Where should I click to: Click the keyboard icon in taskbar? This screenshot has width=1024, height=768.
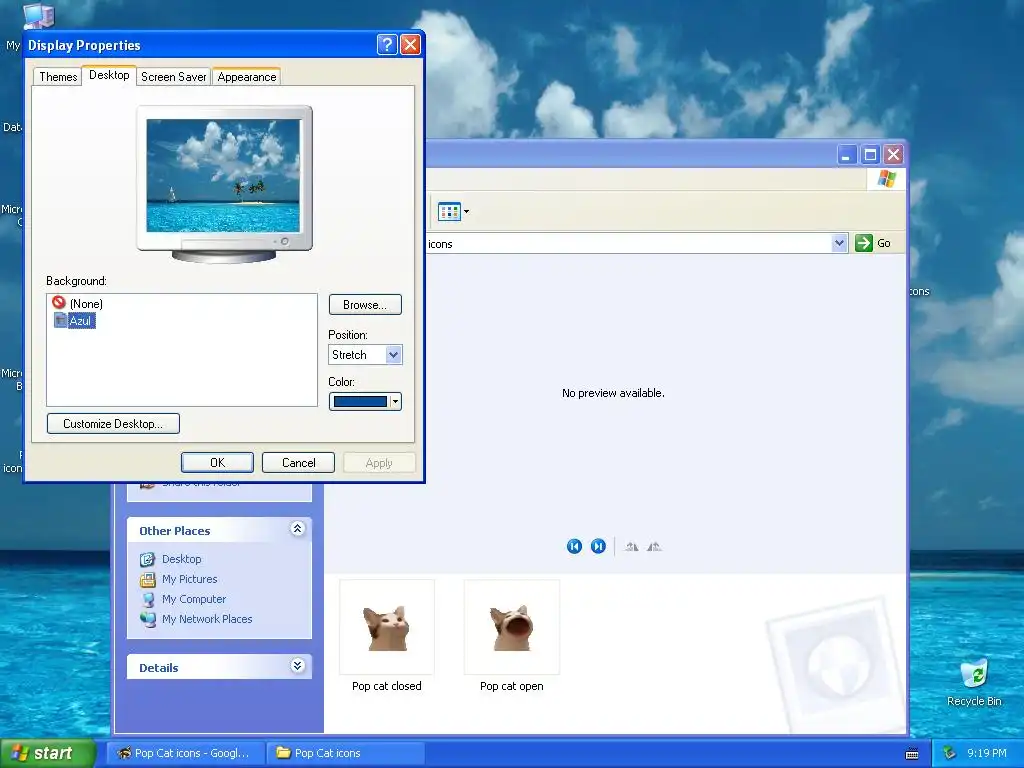coord(912,754)
